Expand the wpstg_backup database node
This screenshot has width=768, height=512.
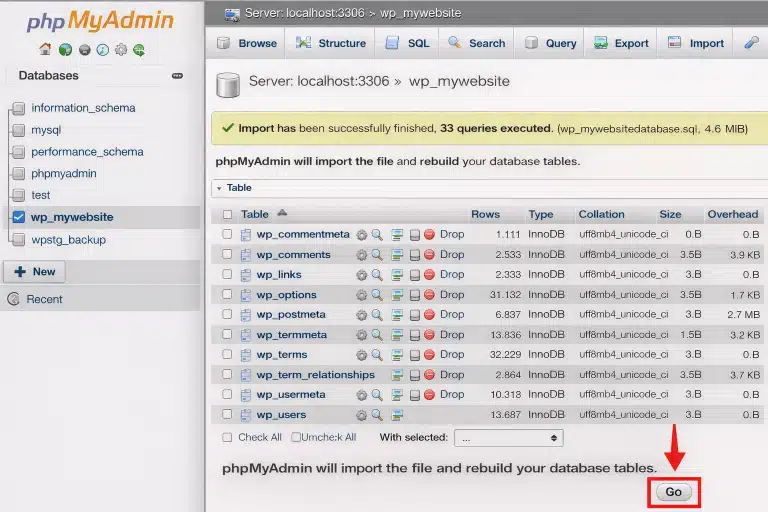pyautogui.click(x=19, y=240)
